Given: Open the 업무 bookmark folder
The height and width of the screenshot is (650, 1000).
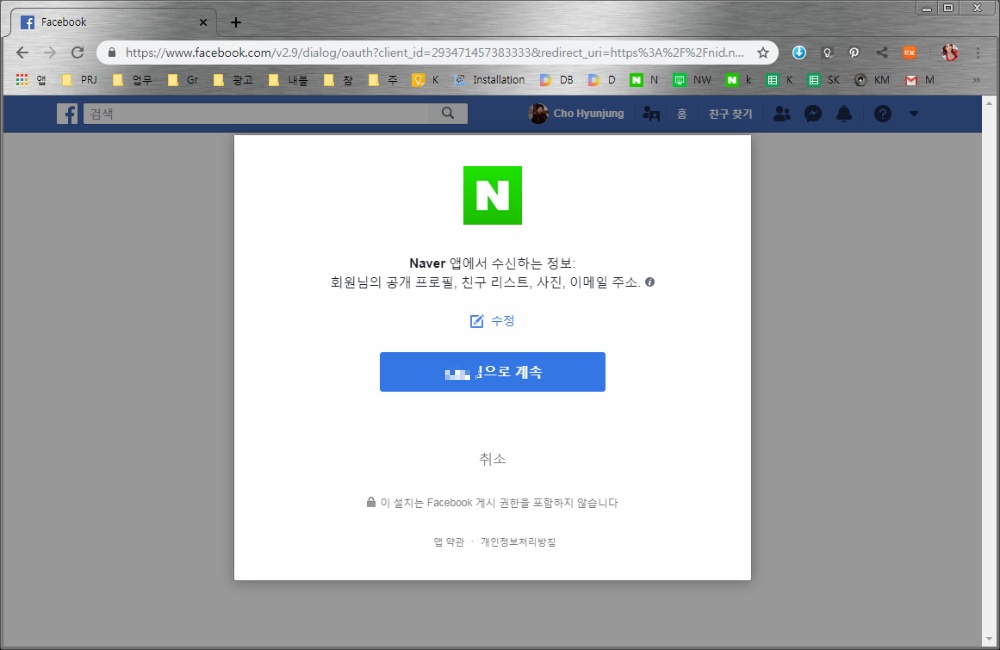Looking at the screenshot, I should click(x=133, y=80).
